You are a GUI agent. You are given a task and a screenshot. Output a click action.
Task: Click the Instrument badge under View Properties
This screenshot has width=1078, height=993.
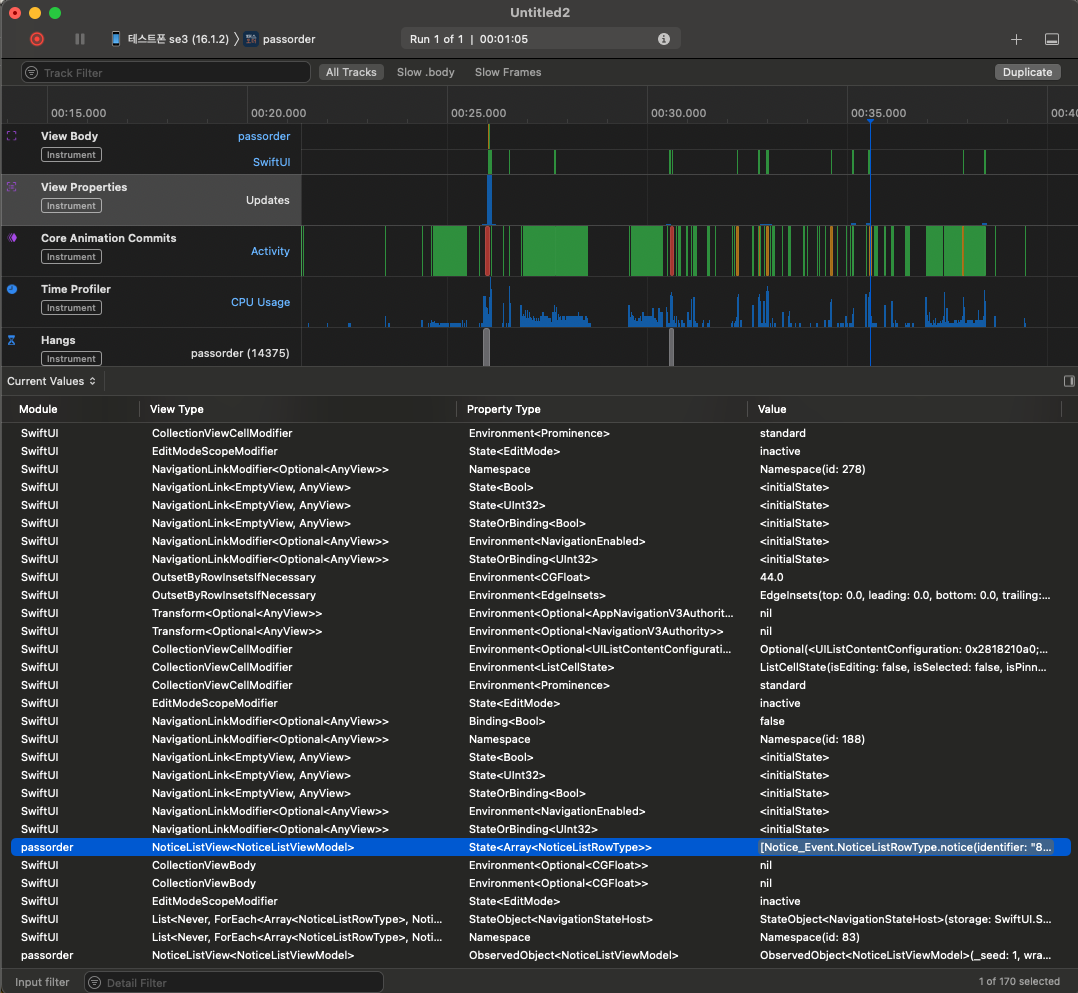(72, 206)
